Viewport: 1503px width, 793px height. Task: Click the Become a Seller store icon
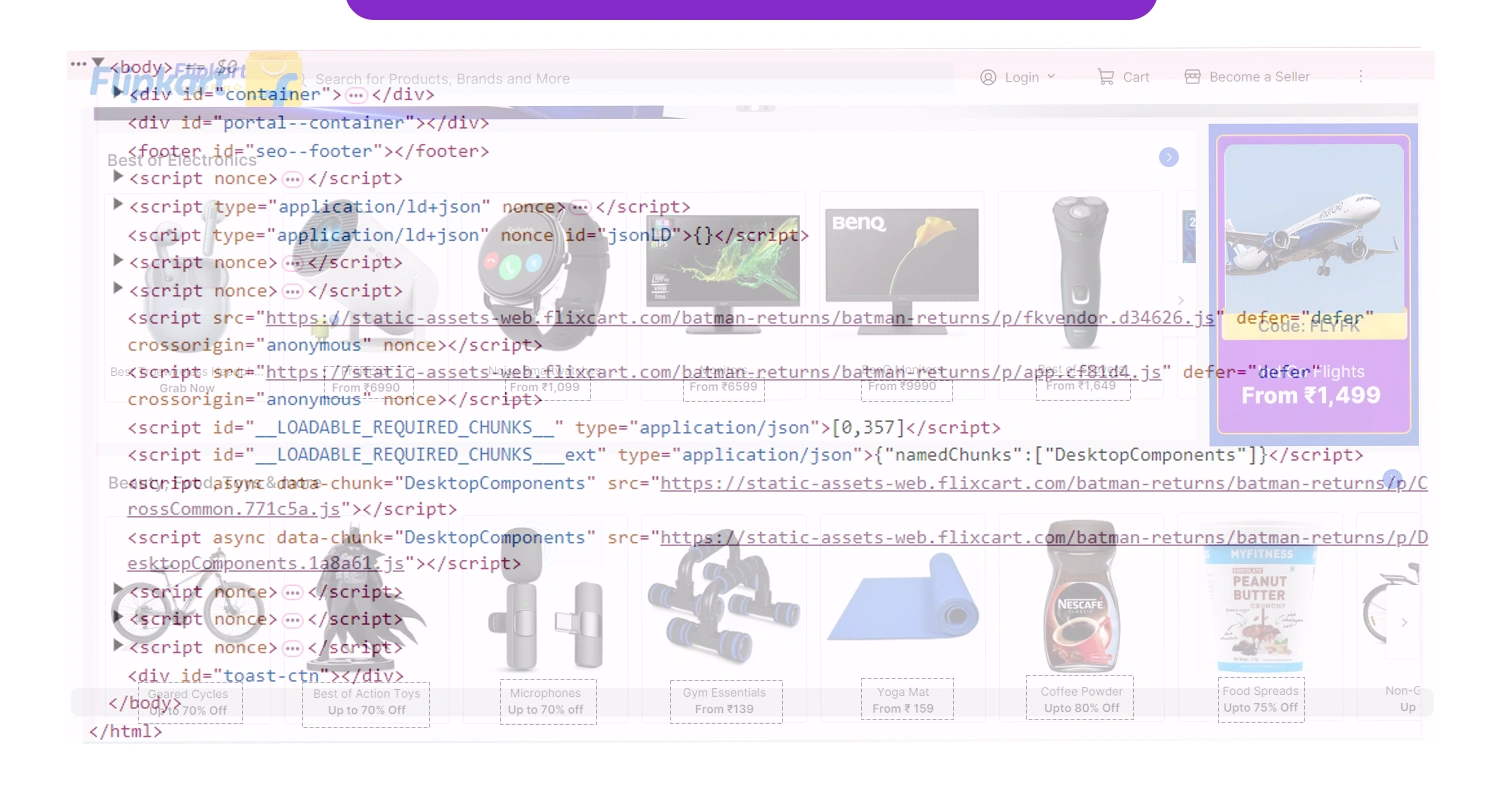click(1192, 76)
